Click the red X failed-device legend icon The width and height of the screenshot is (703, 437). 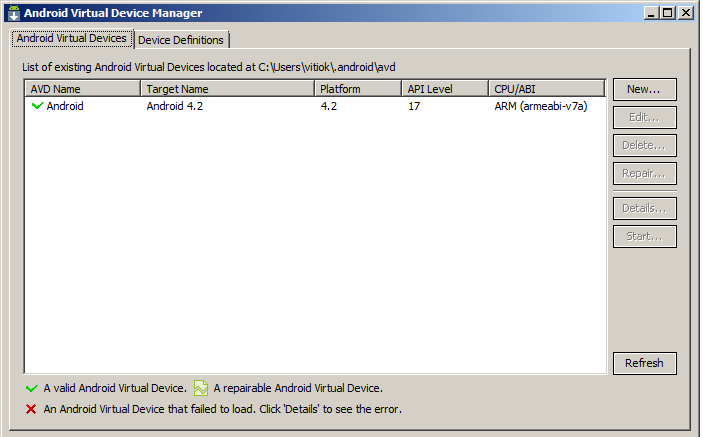pyautogui.click(x=31, y=409)
